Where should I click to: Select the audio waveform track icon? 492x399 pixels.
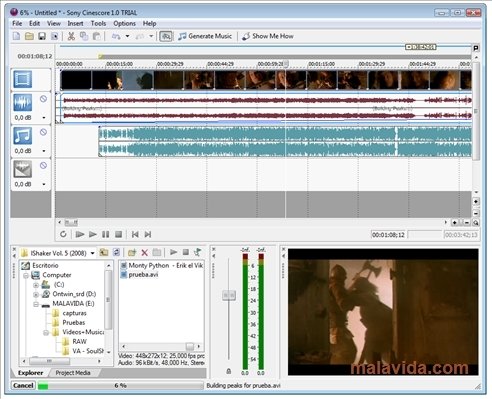[x=23, y=102]
